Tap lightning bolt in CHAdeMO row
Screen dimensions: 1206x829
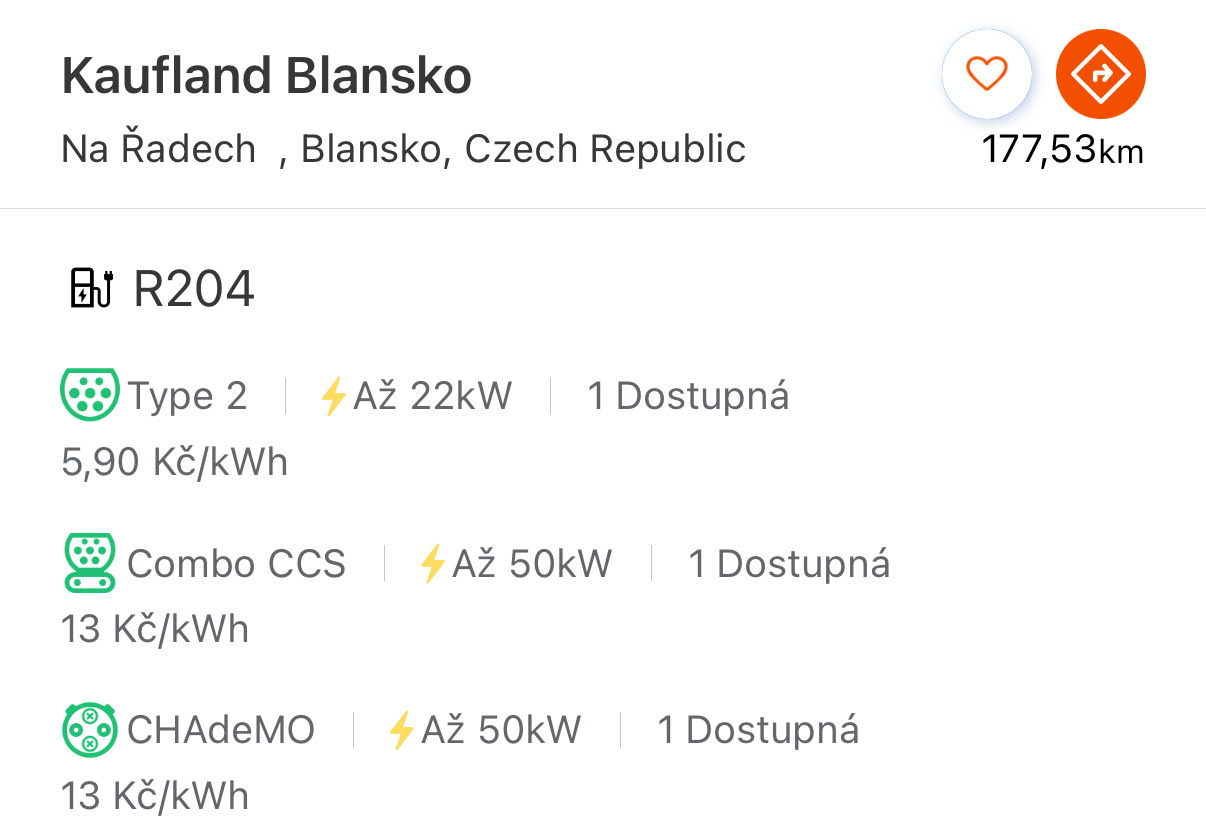coord(401,731)
